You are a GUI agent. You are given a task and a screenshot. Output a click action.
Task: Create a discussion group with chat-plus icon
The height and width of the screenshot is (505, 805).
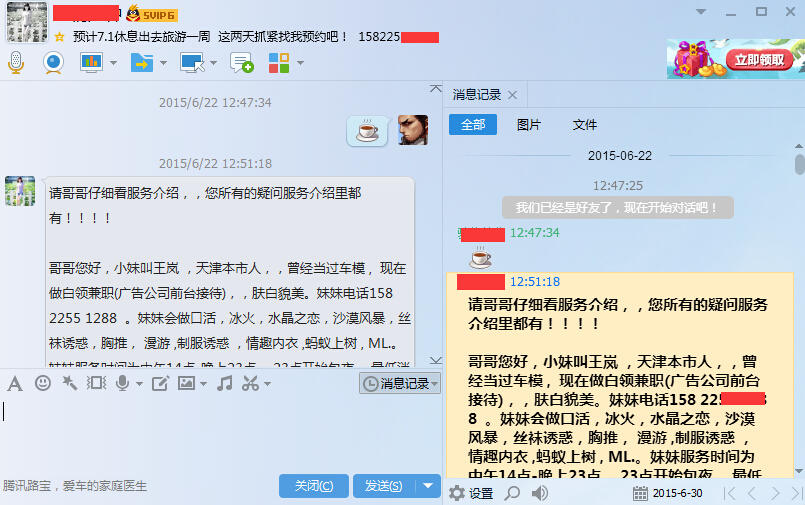(242, 63)
